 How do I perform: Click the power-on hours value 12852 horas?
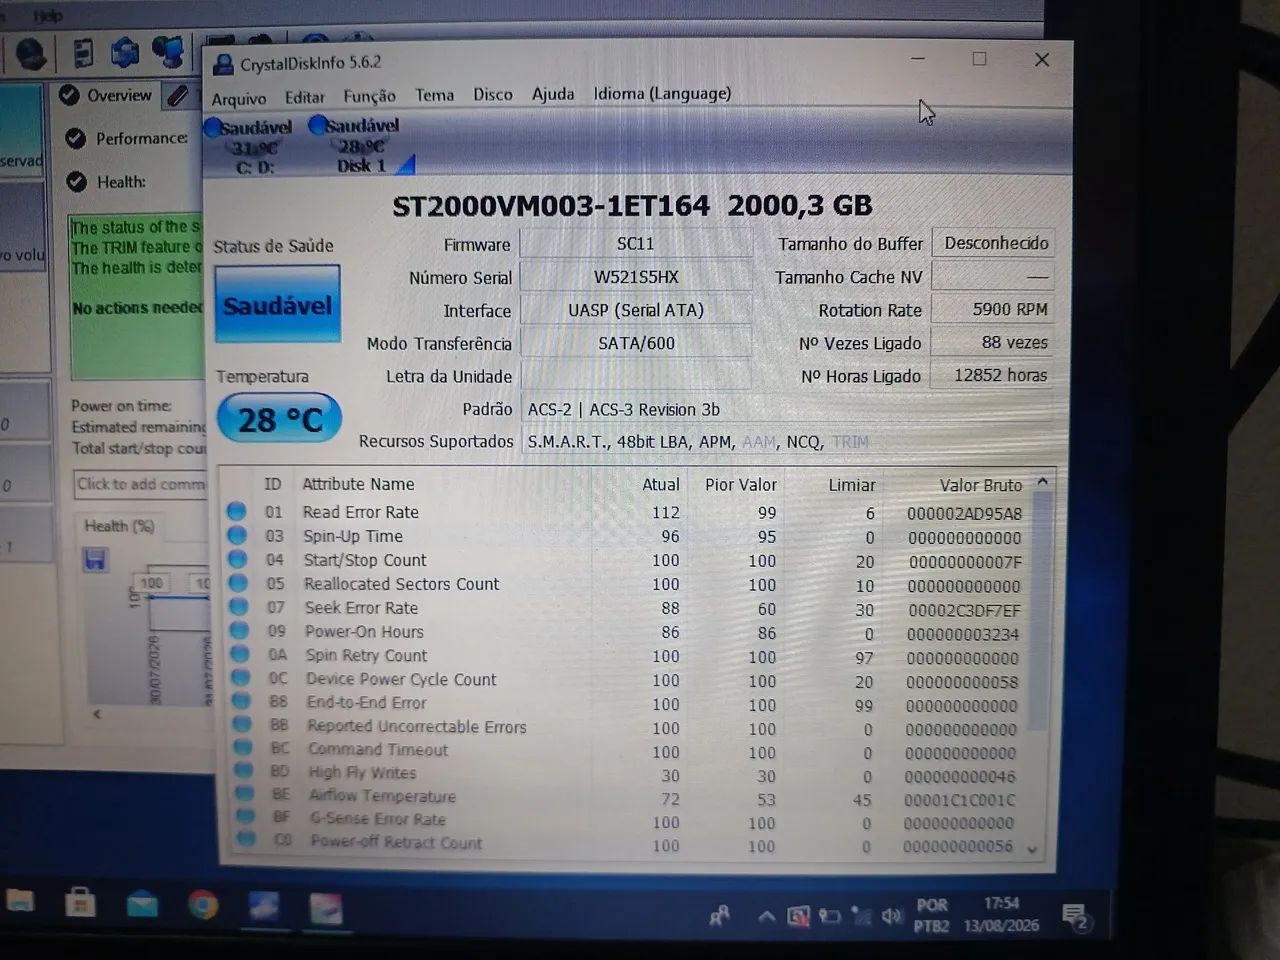[992, 375]
